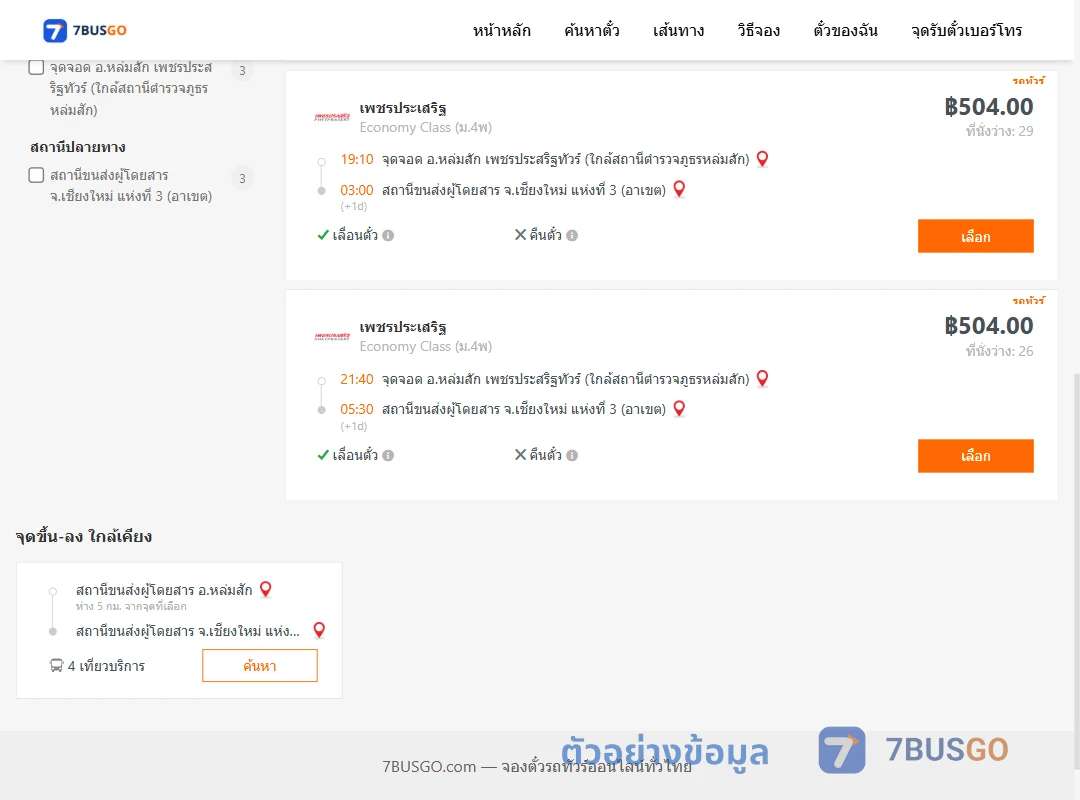This screenshot has height=800, width=1080.
Task: Show info for คืนตั๋ว on first trip
Action: point(572,236)
